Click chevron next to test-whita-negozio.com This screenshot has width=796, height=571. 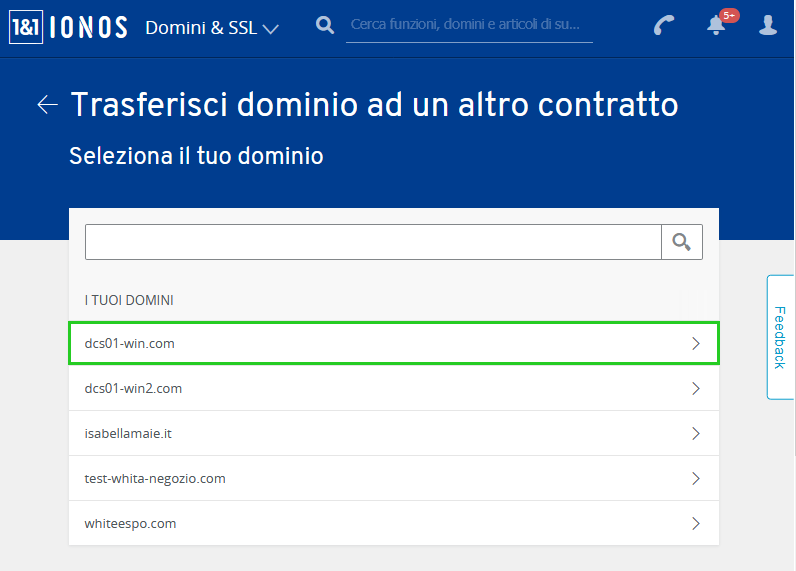coord(696,479)
